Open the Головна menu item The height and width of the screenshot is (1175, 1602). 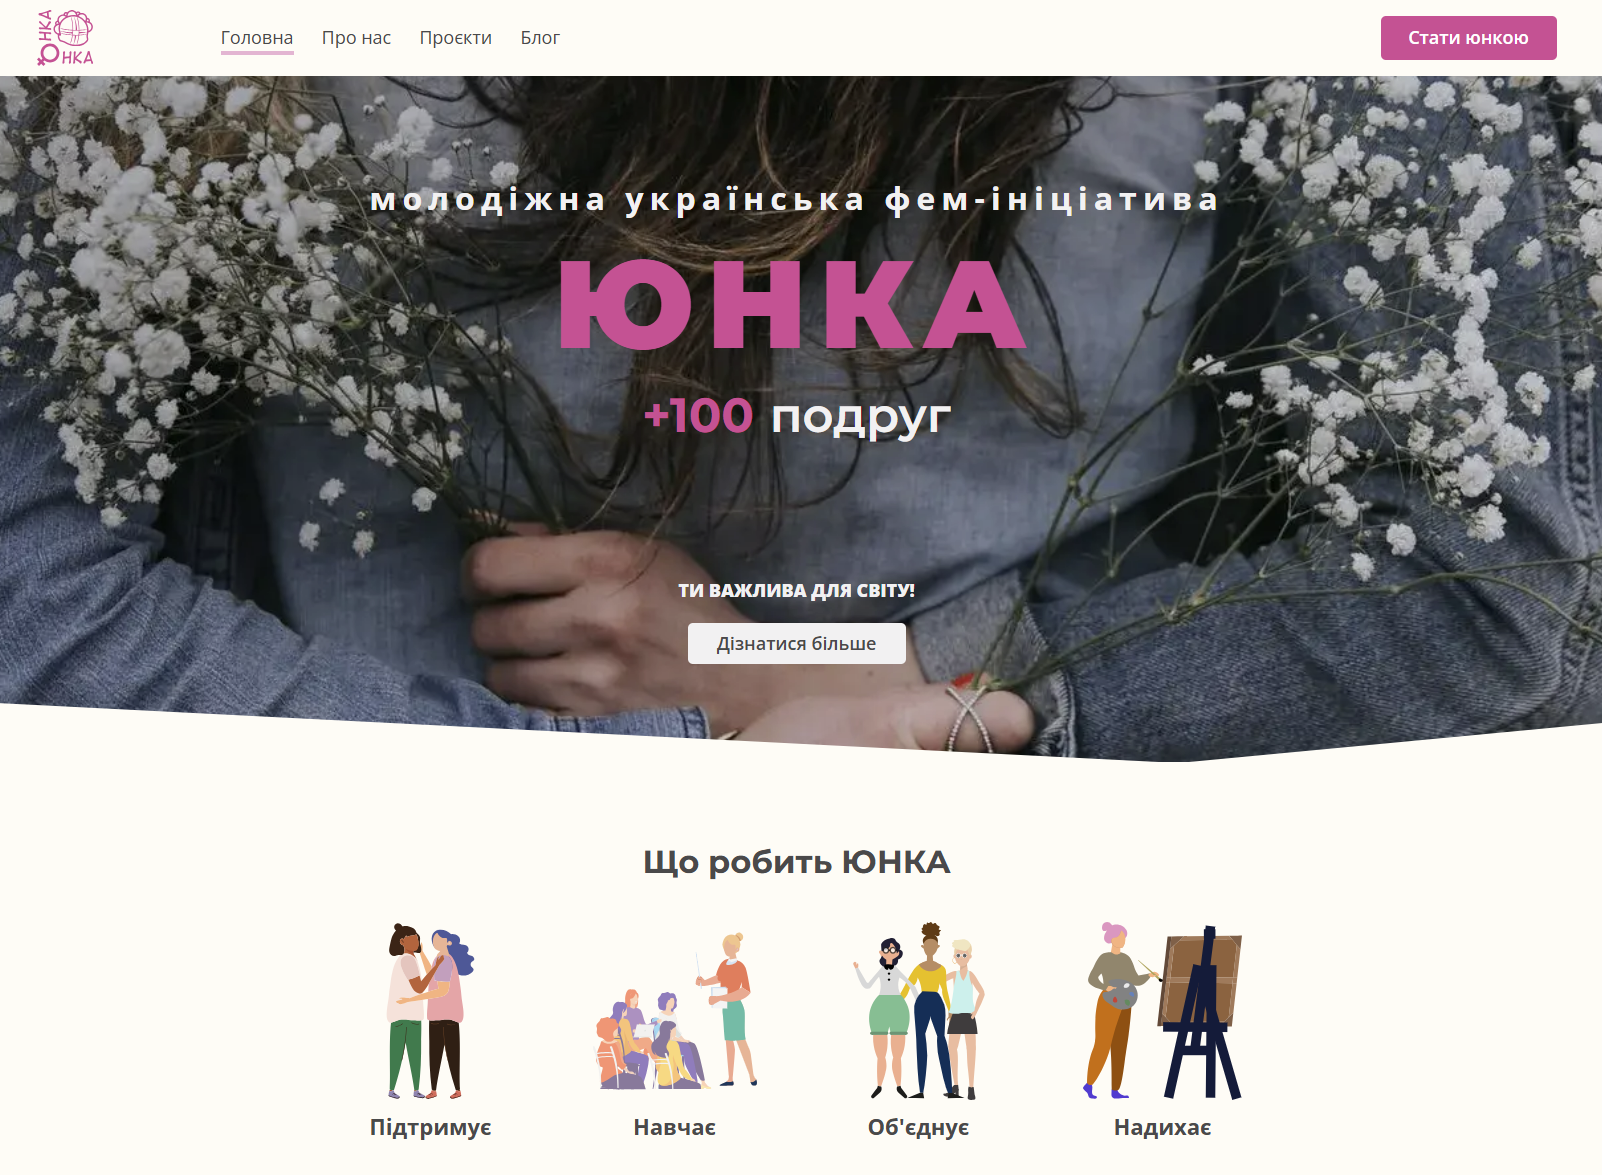pyautogui.click(x=257, y=38)
